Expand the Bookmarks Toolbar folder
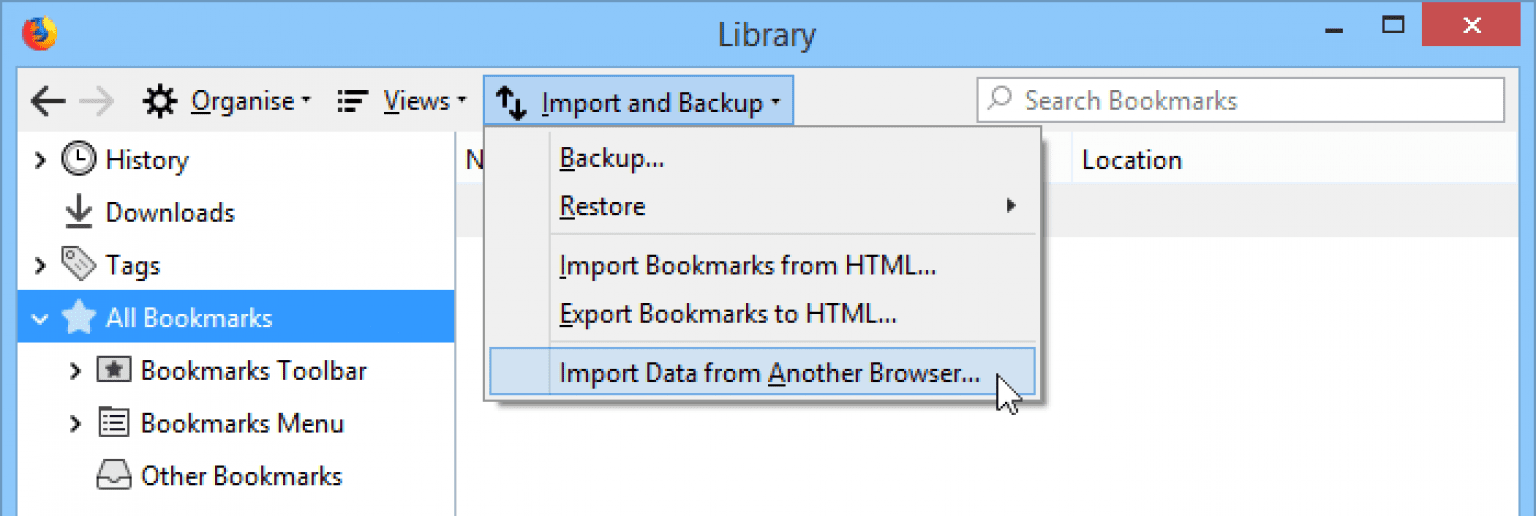The width and height of the screenshot is (1536, 516). [75, 371]
